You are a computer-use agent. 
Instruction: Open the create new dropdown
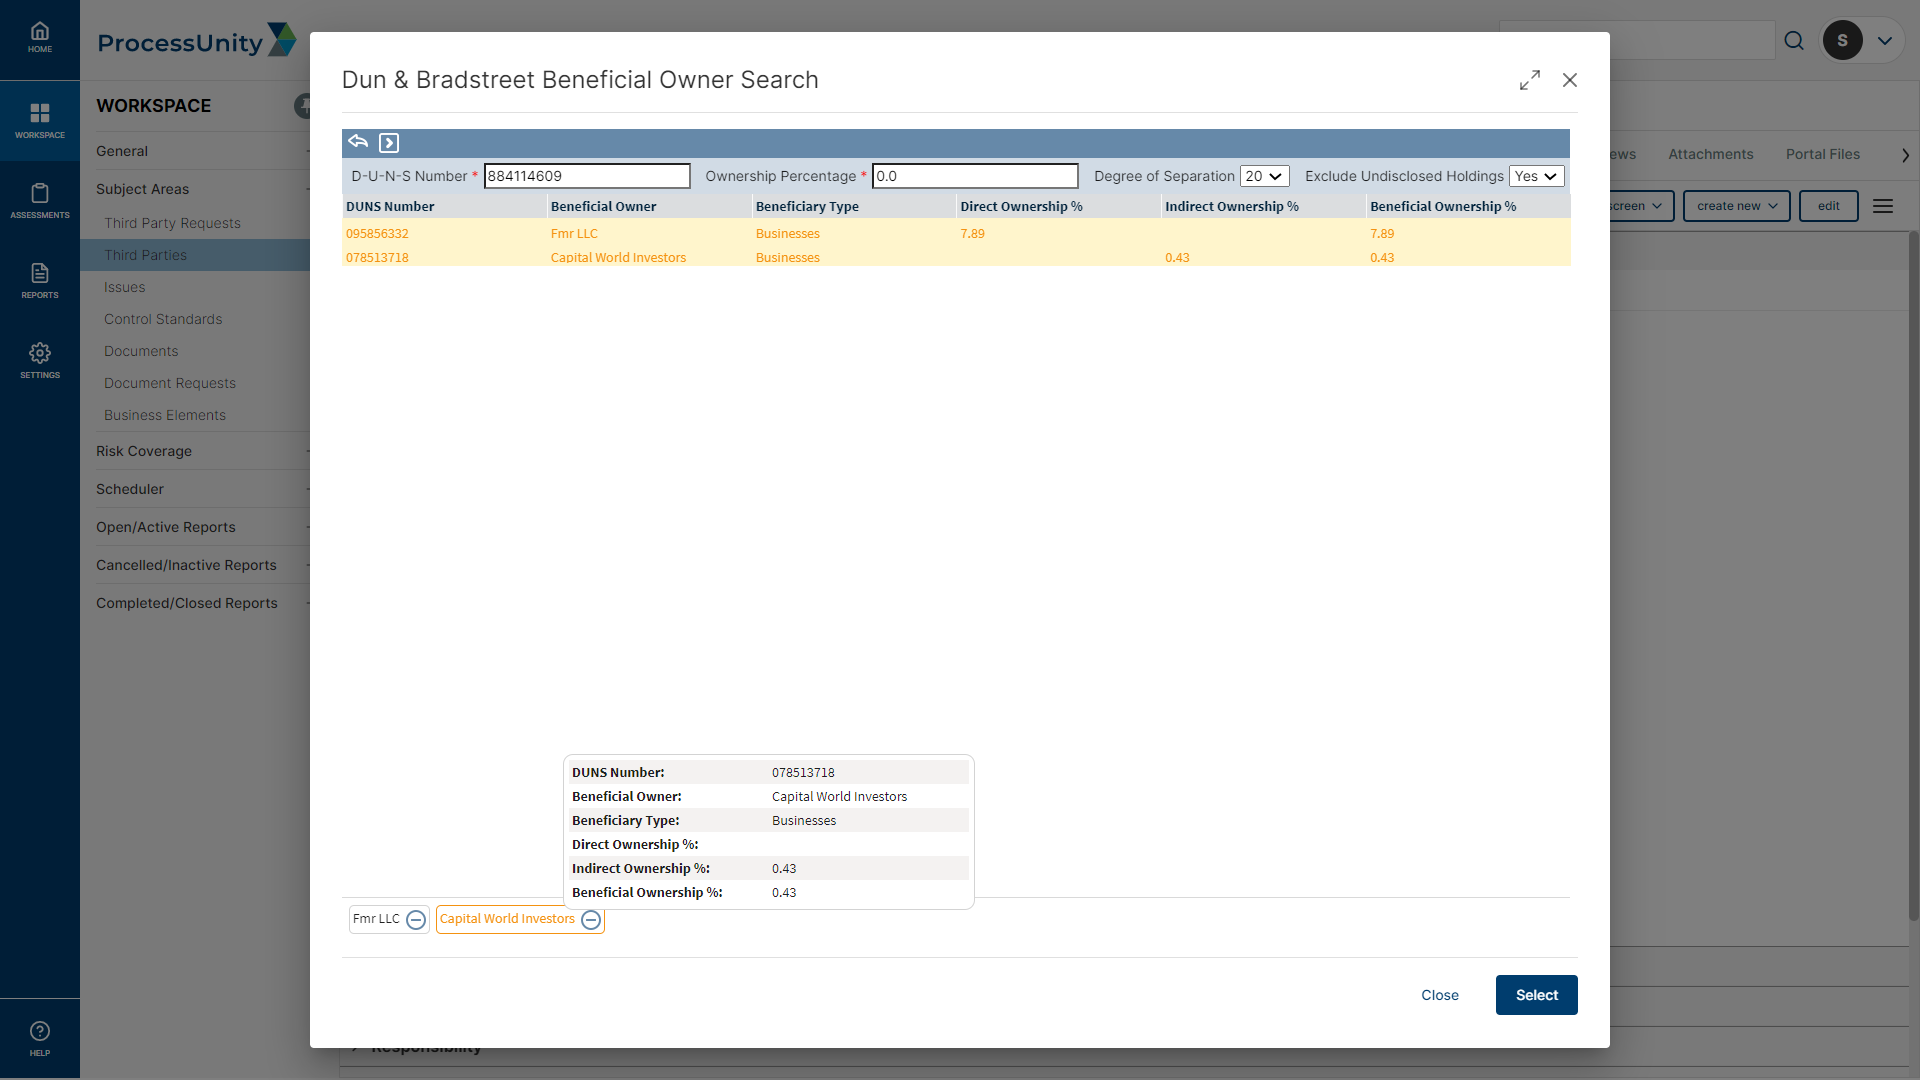pyautogui.click(x=1736, y=206)
